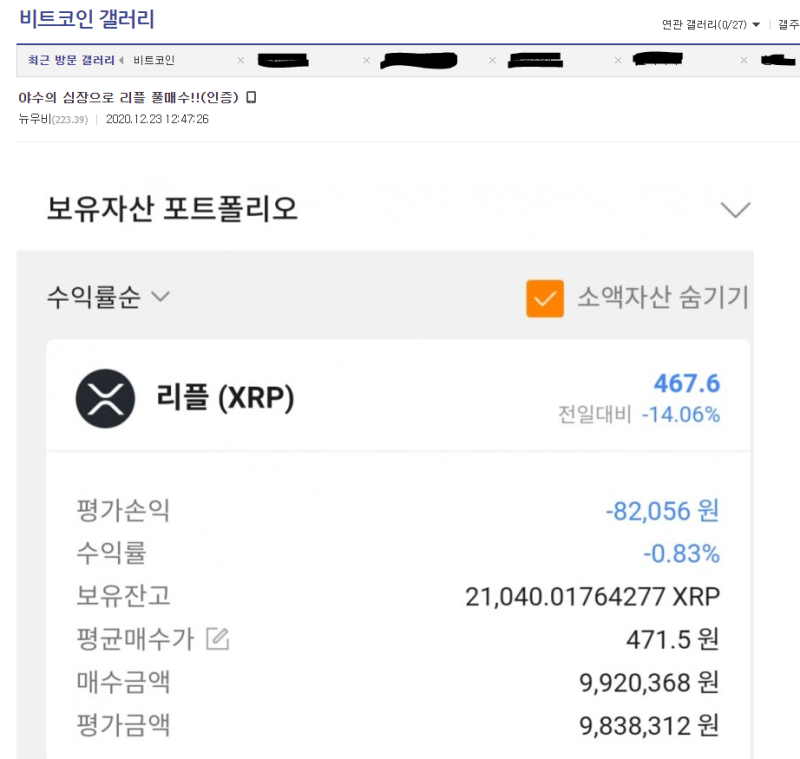Click the post timestamp 2020.12.23 12:47:26
Screen dimensions: 800x759
(x=157, y=119)
